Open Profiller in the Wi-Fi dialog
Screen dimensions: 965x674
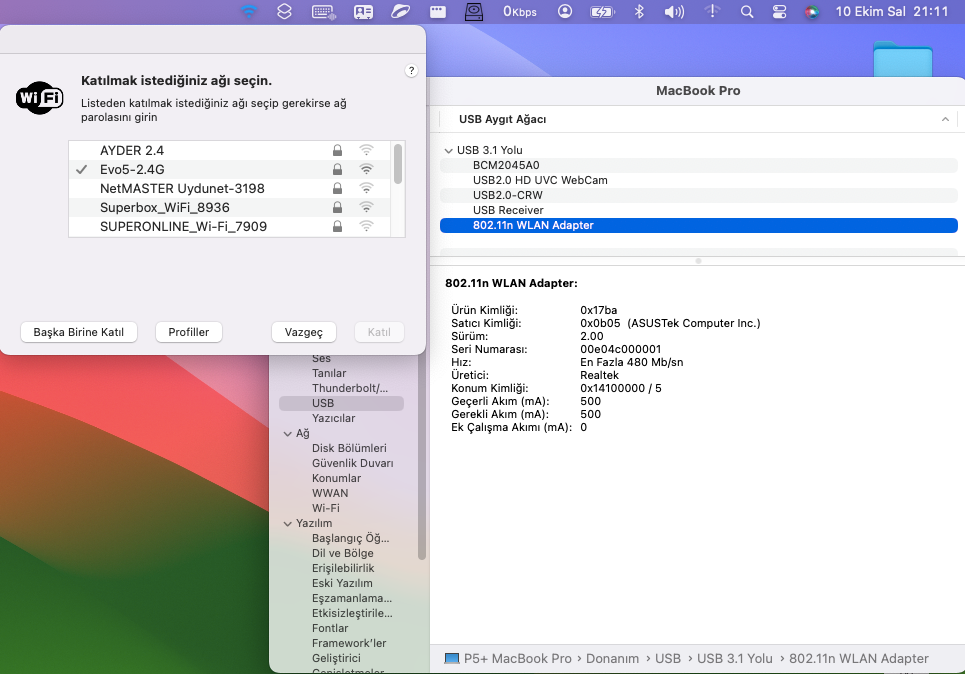click(x=188, y=332)
